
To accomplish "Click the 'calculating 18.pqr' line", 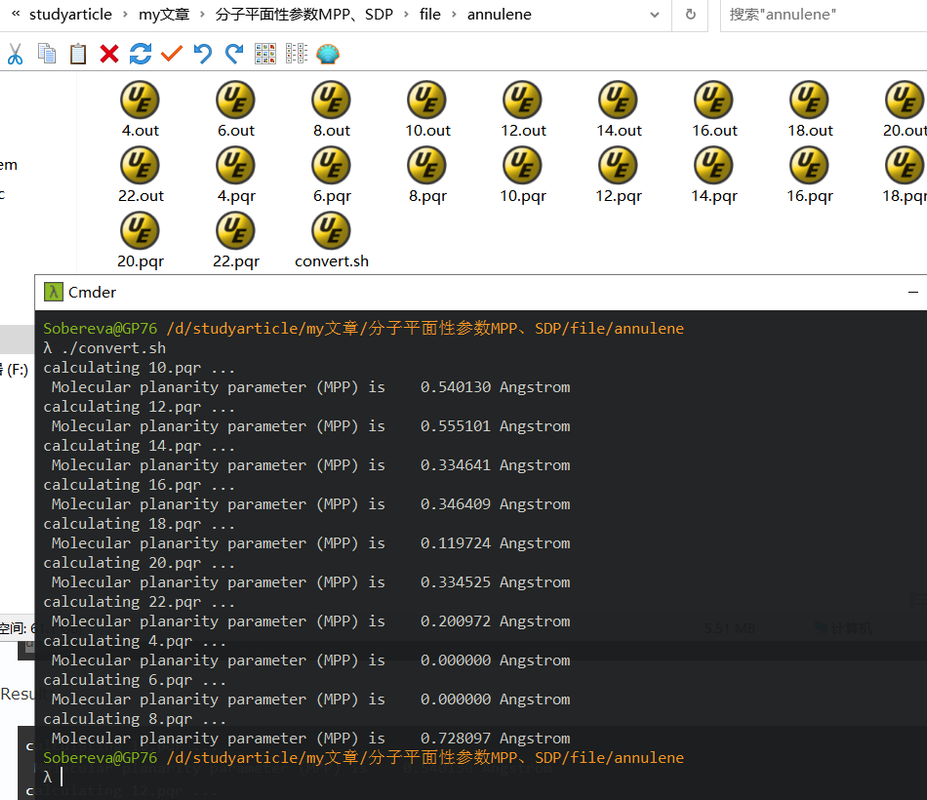I will click(139, 524).
